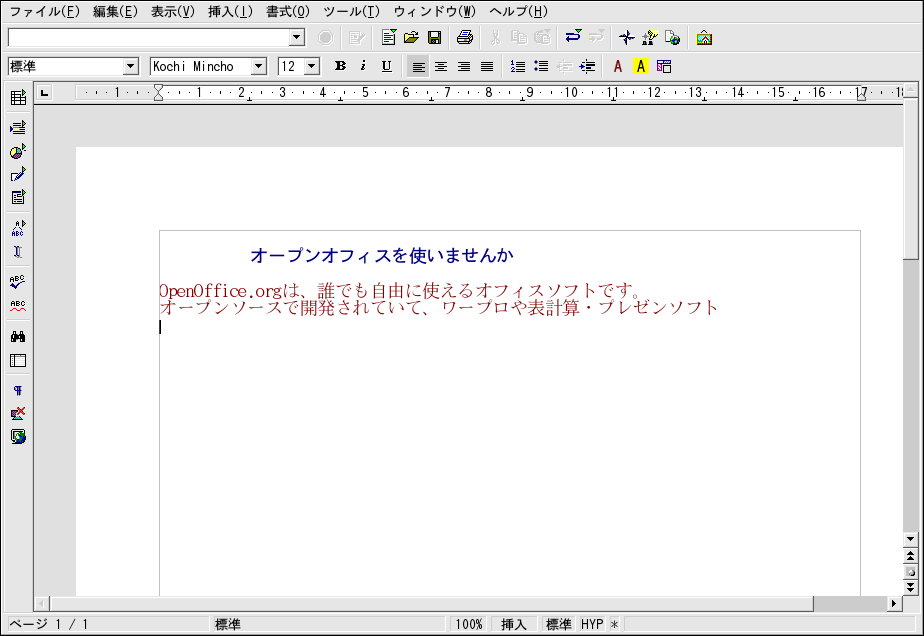The width and height of the screenshot is (924, 636).
Task: Open the Gallery icon in the top toolbar
Action: (x=704, y=38)
